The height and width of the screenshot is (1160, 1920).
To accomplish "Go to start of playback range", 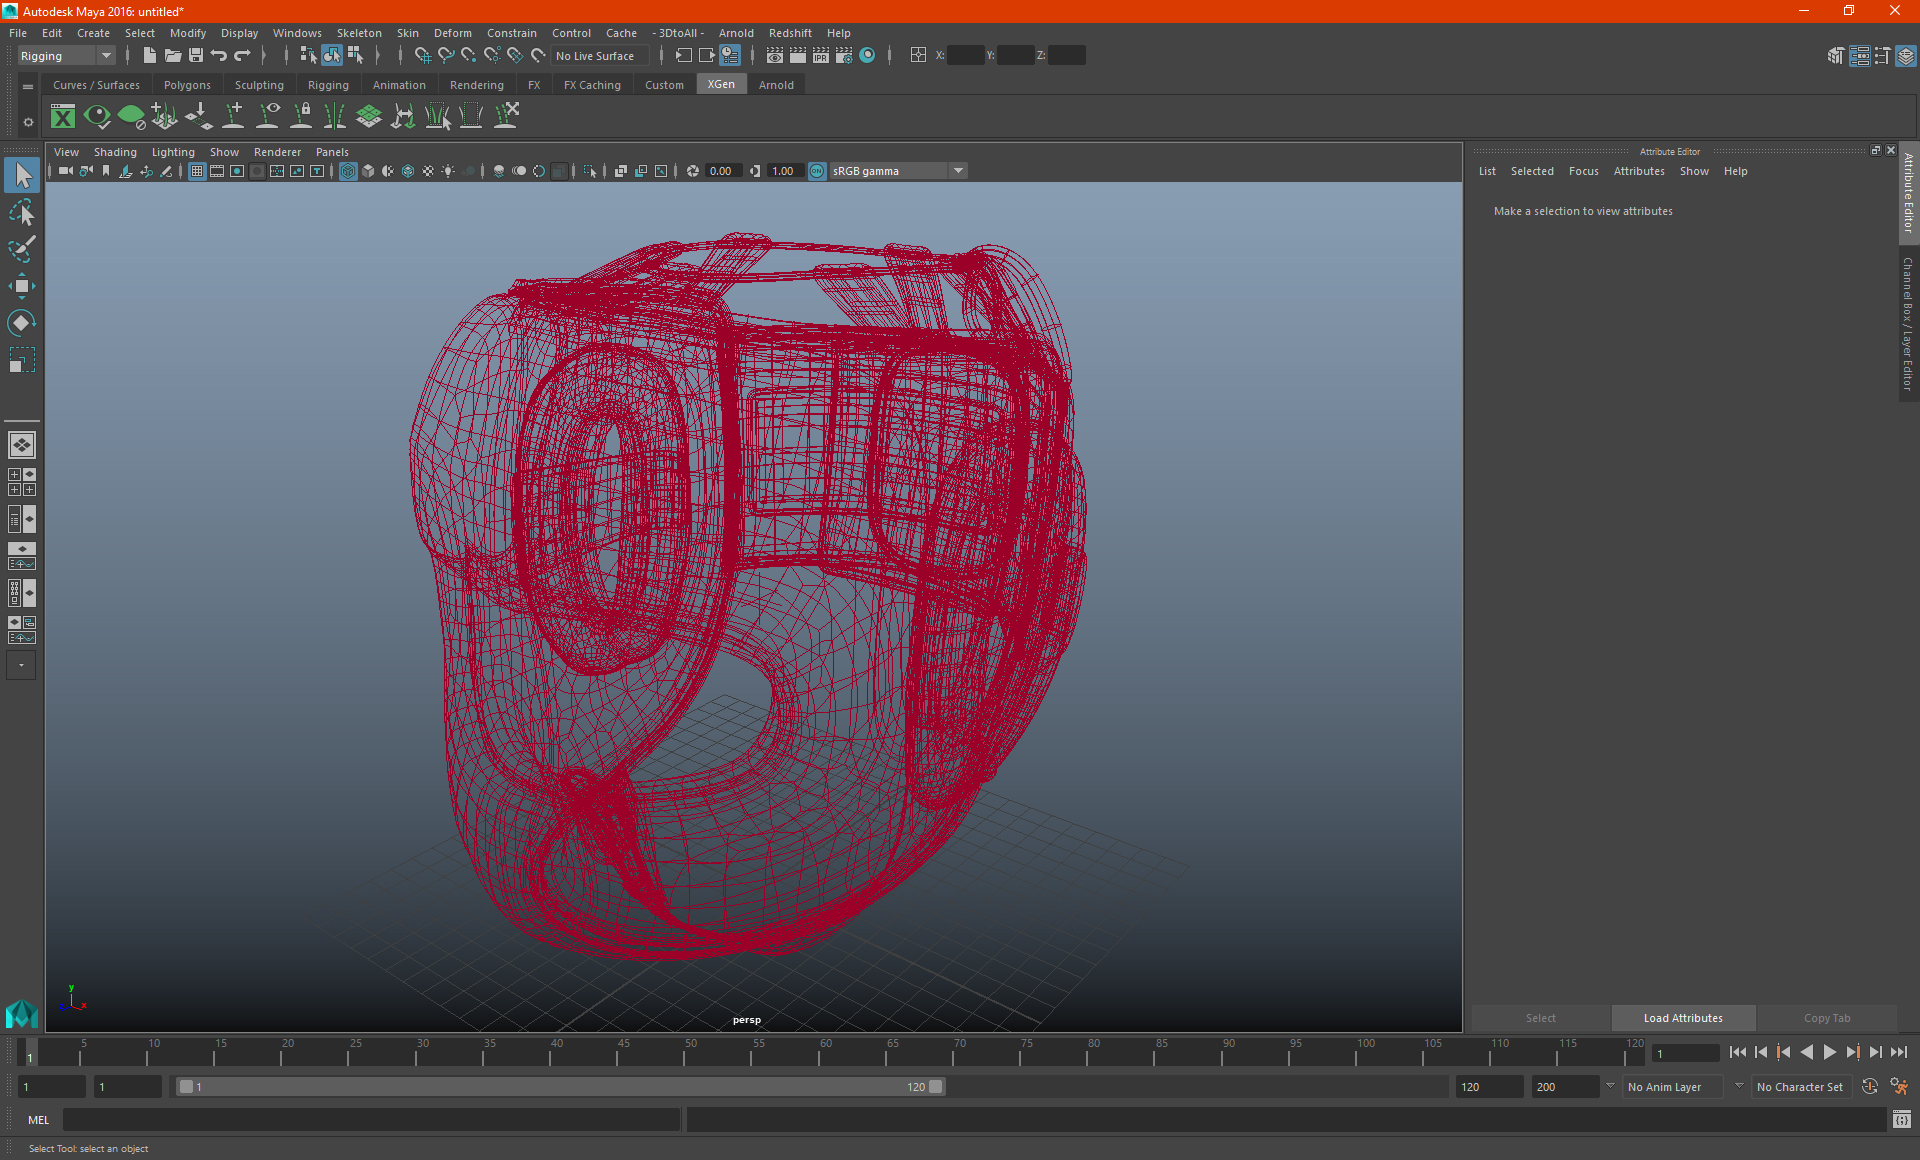I will tap(1738, 1052).
